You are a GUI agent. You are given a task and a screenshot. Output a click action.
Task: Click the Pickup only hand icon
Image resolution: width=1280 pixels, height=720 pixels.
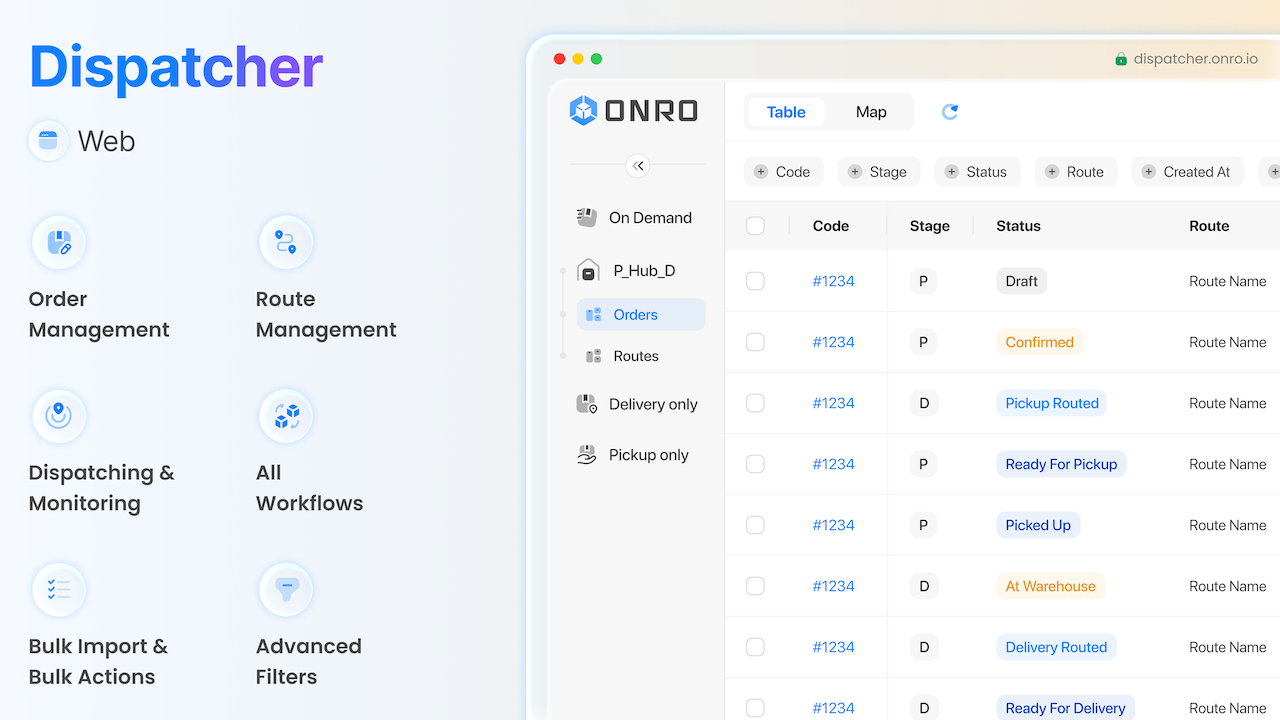click(587, 454)
